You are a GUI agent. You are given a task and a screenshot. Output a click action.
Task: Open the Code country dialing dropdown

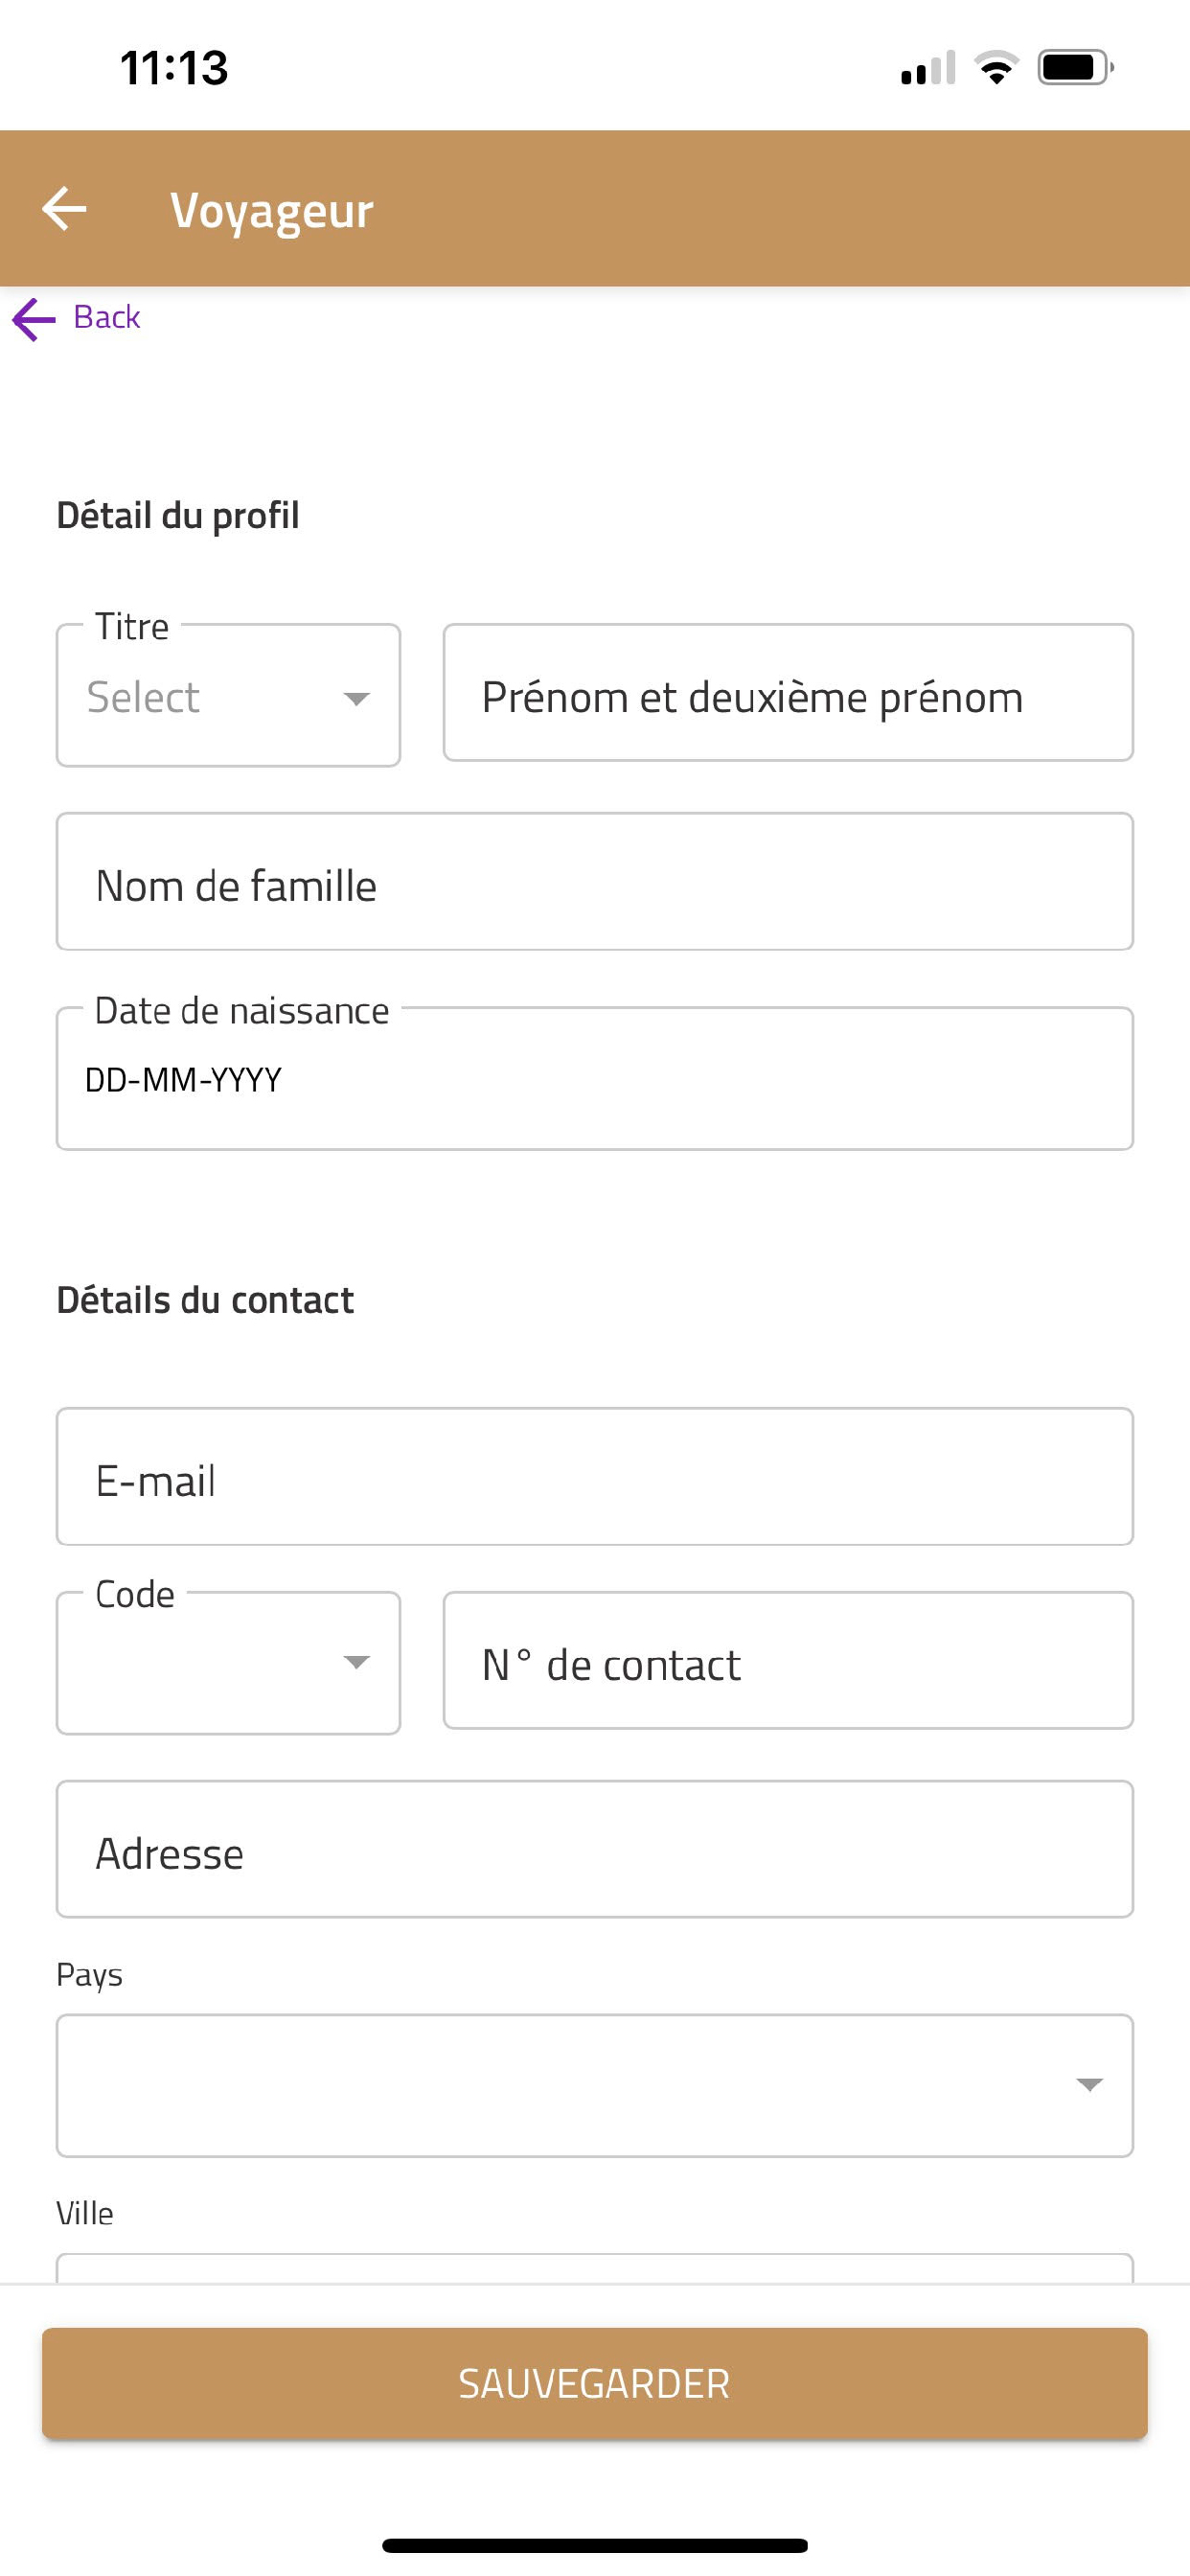(228, 1663)
